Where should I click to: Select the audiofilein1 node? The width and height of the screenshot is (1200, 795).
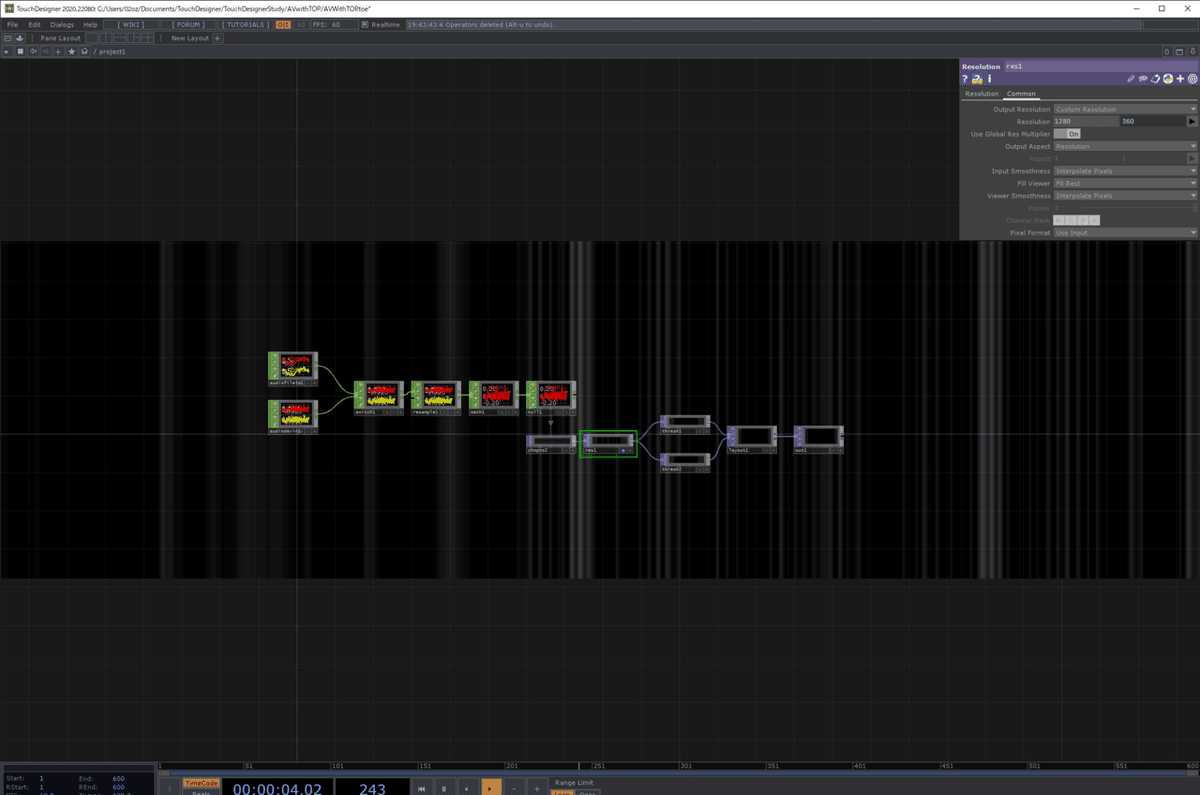coord(293,368)
